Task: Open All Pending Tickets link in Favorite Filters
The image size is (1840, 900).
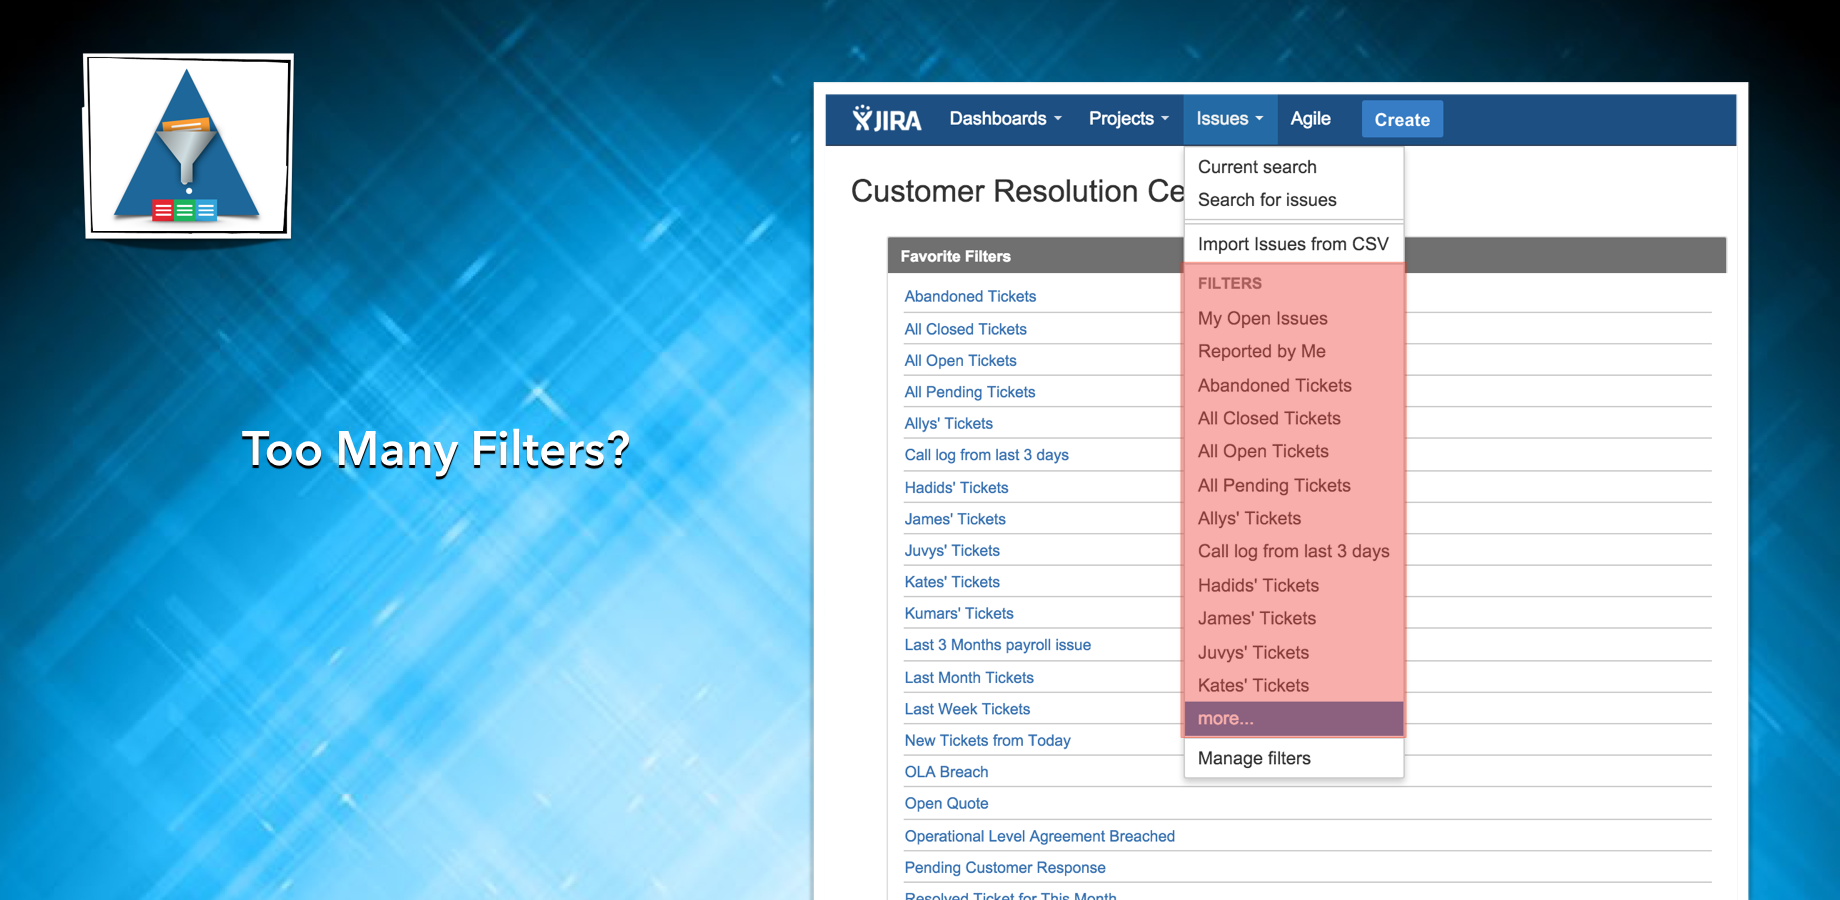Action: pyautogui.click(x=970, y=392)
